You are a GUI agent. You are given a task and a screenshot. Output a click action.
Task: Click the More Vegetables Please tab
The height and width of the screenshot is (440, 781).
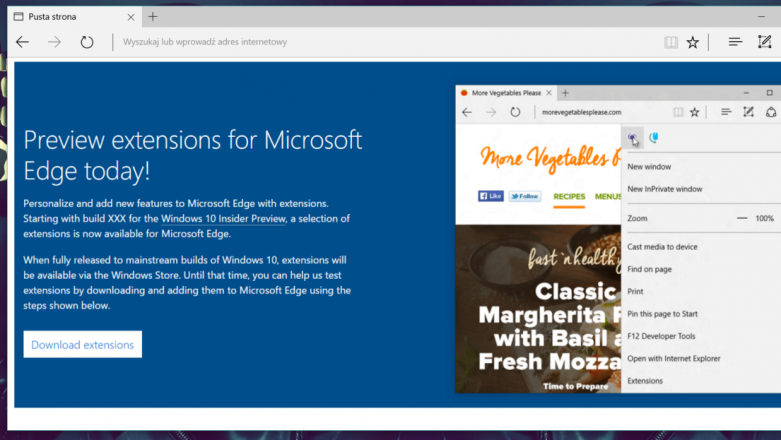pyautogui.click(x=507, y=93)
